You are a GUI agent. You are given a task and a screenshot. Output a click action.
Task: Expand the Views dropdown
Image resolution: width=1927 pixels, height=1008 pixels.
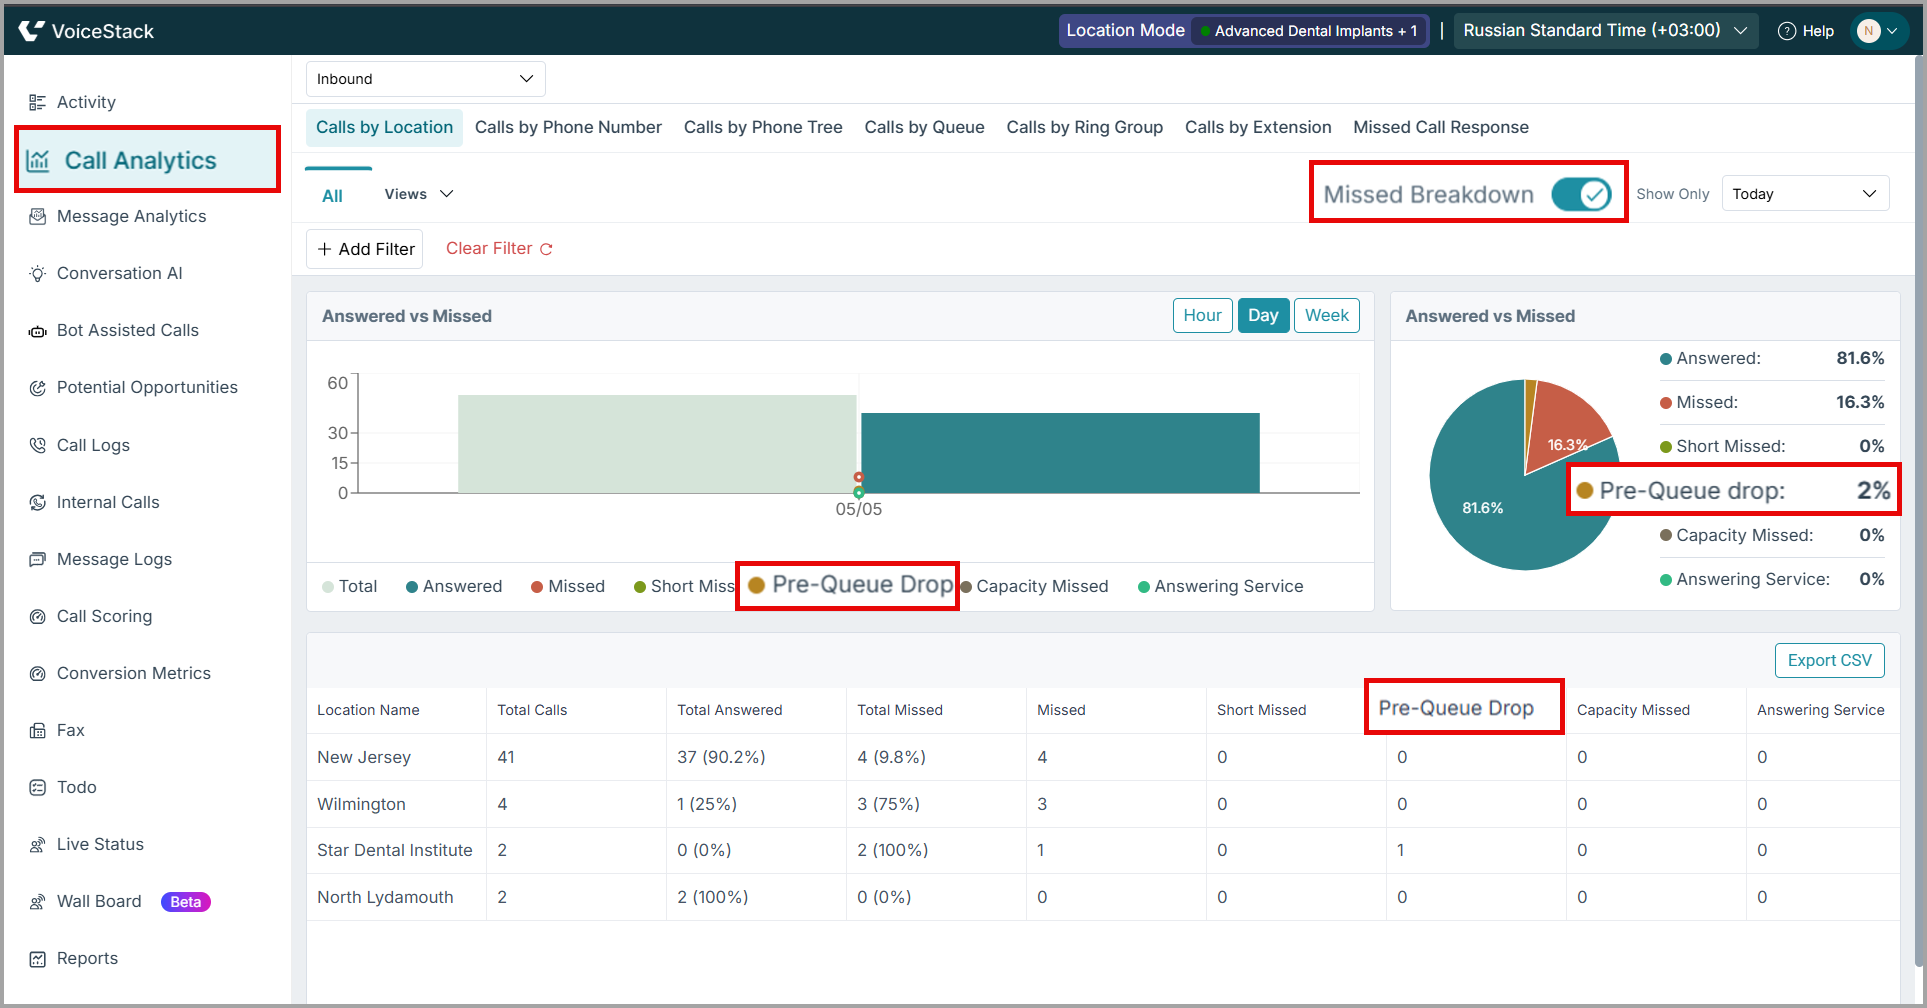tap(419, 194)
